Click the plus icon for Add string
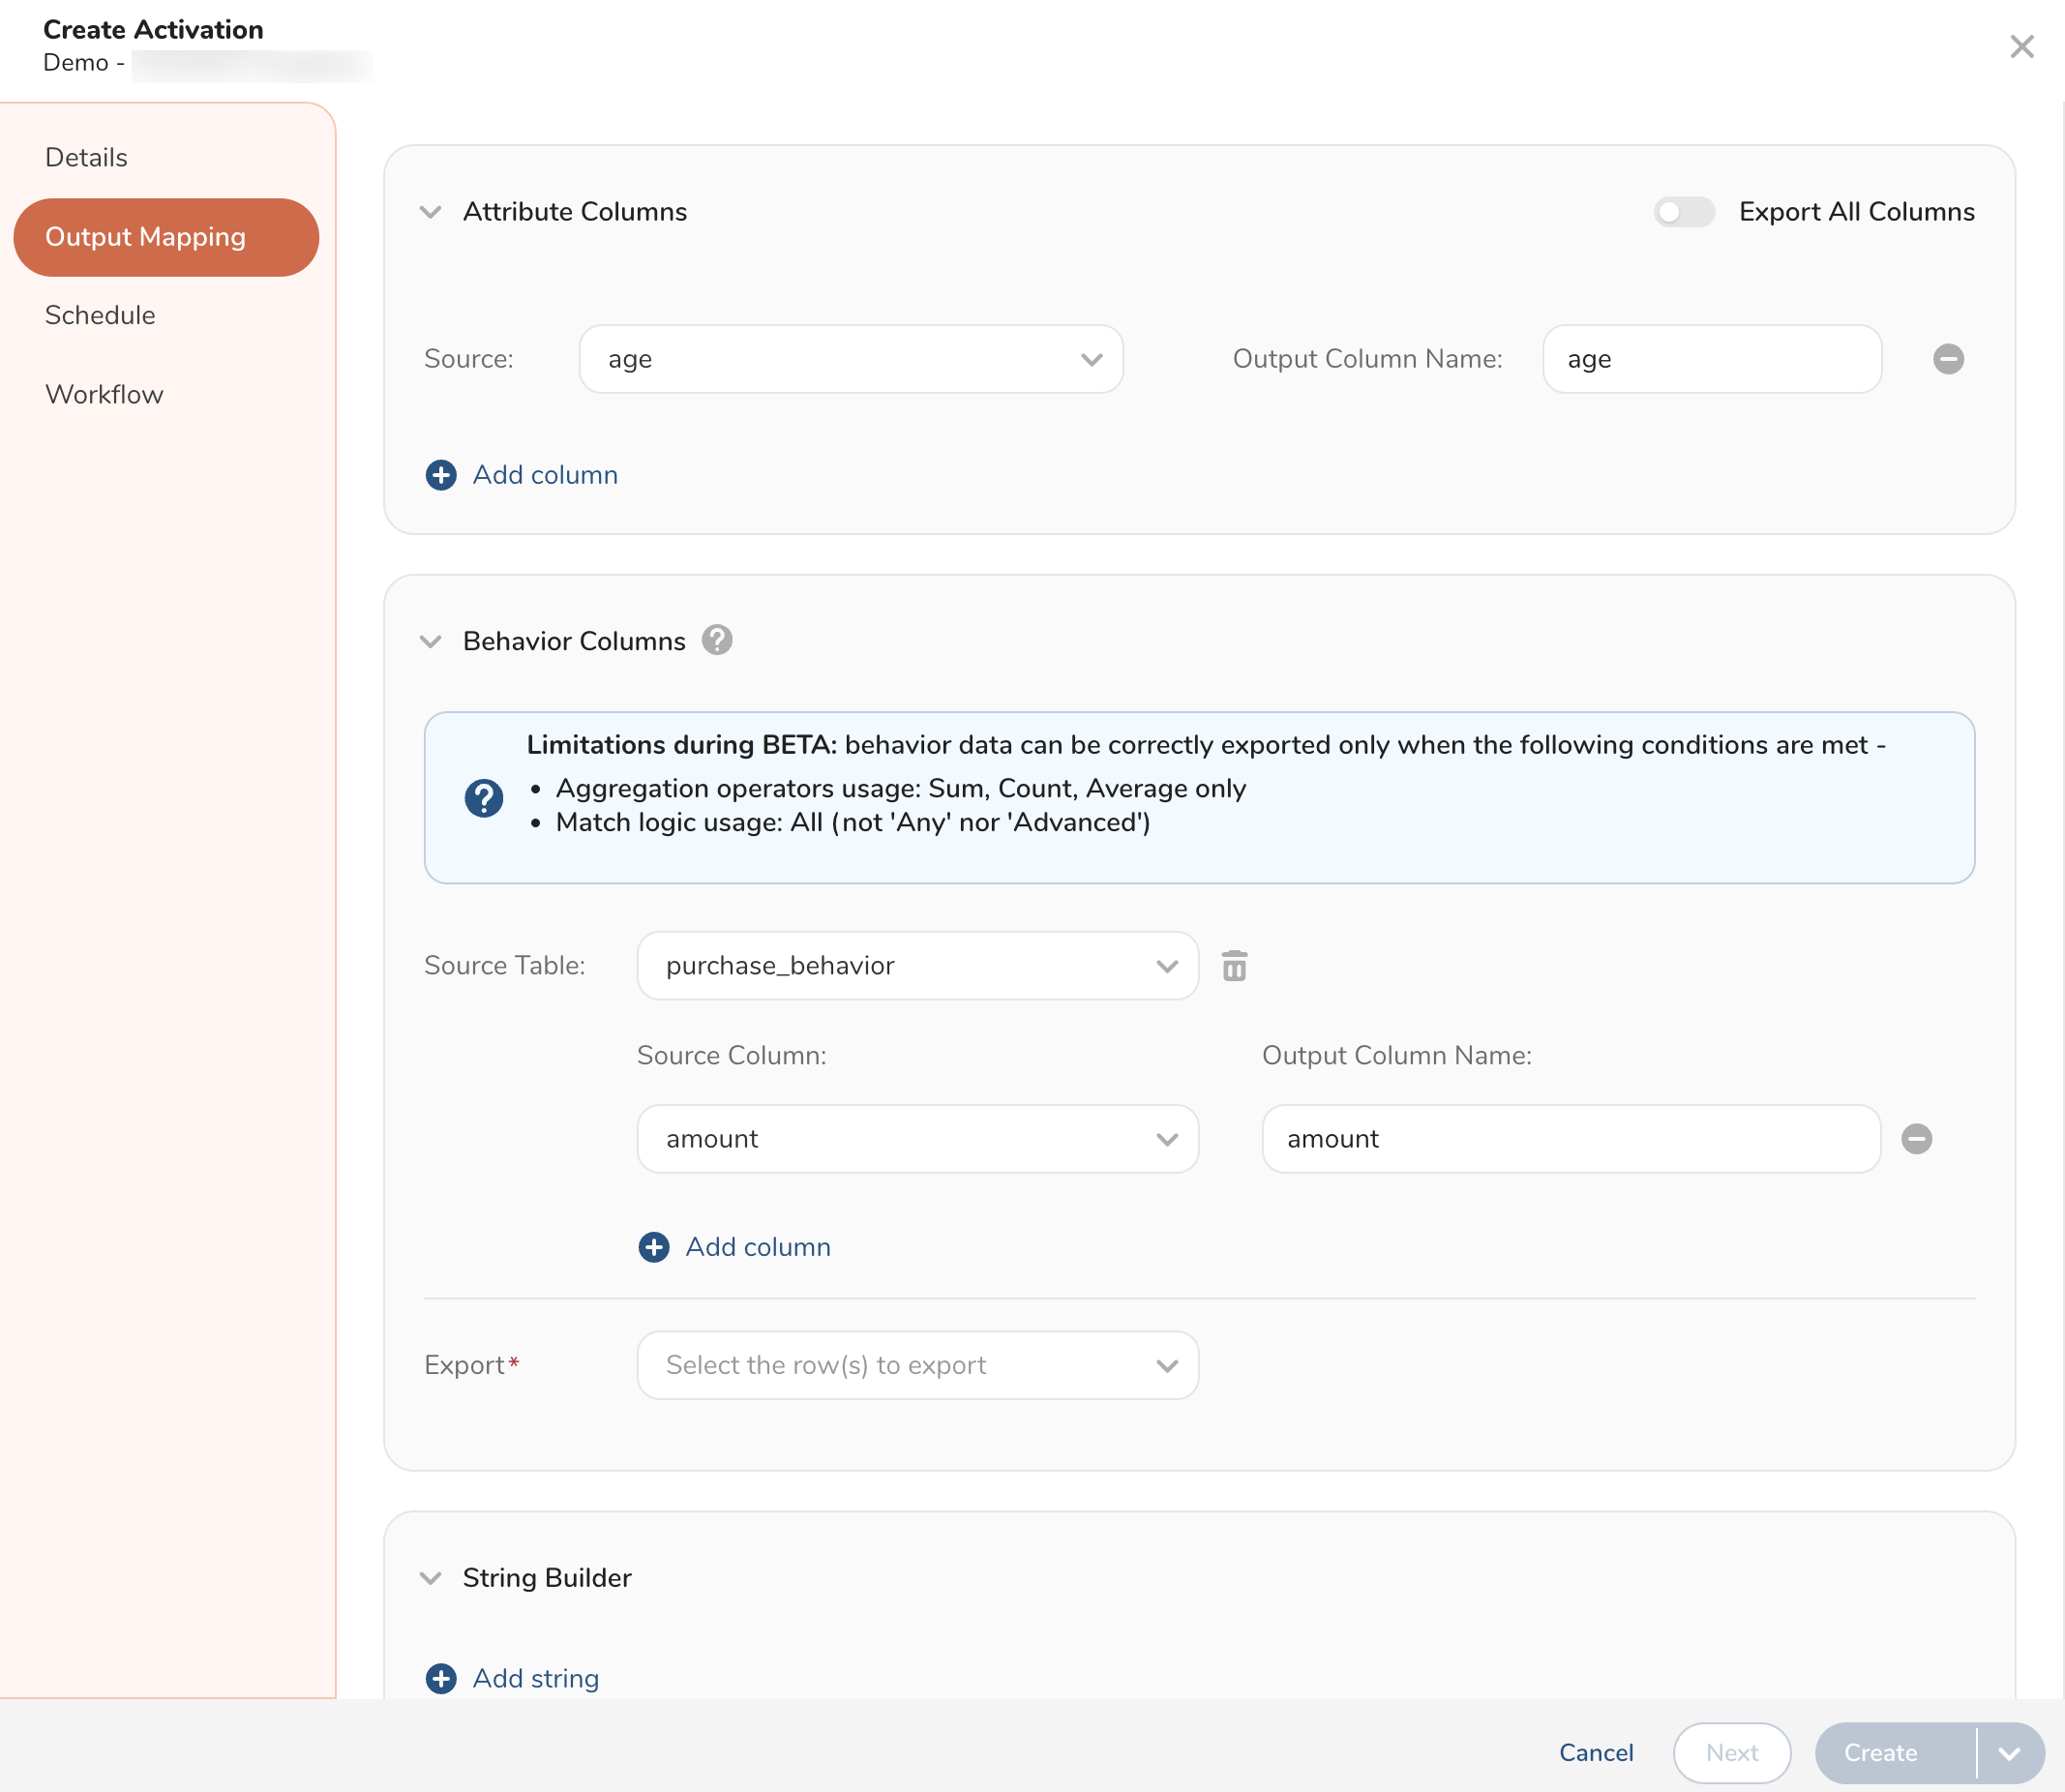 pyautogui.click(x=441, y=1678)
